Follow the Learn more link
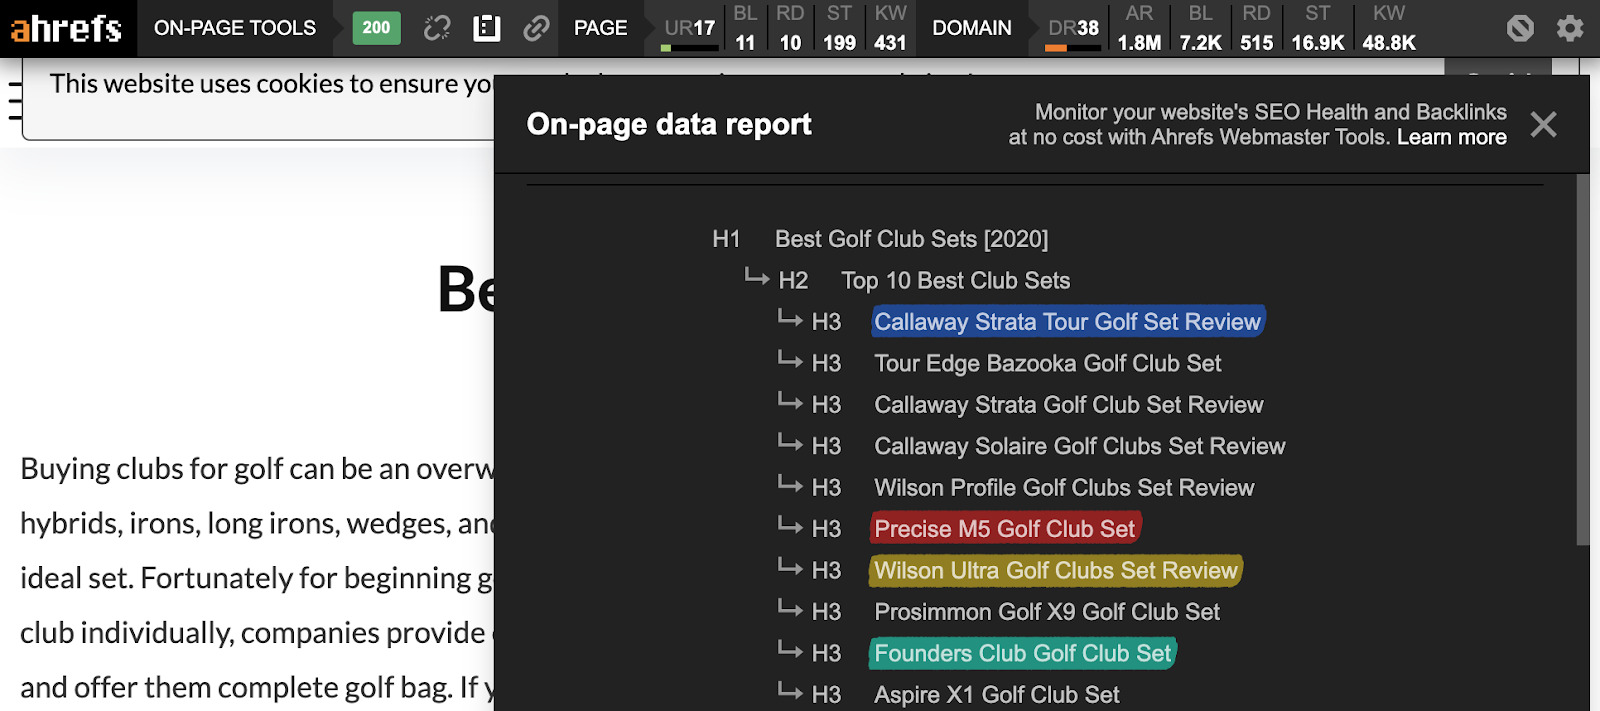 [x=1451, y=137]
